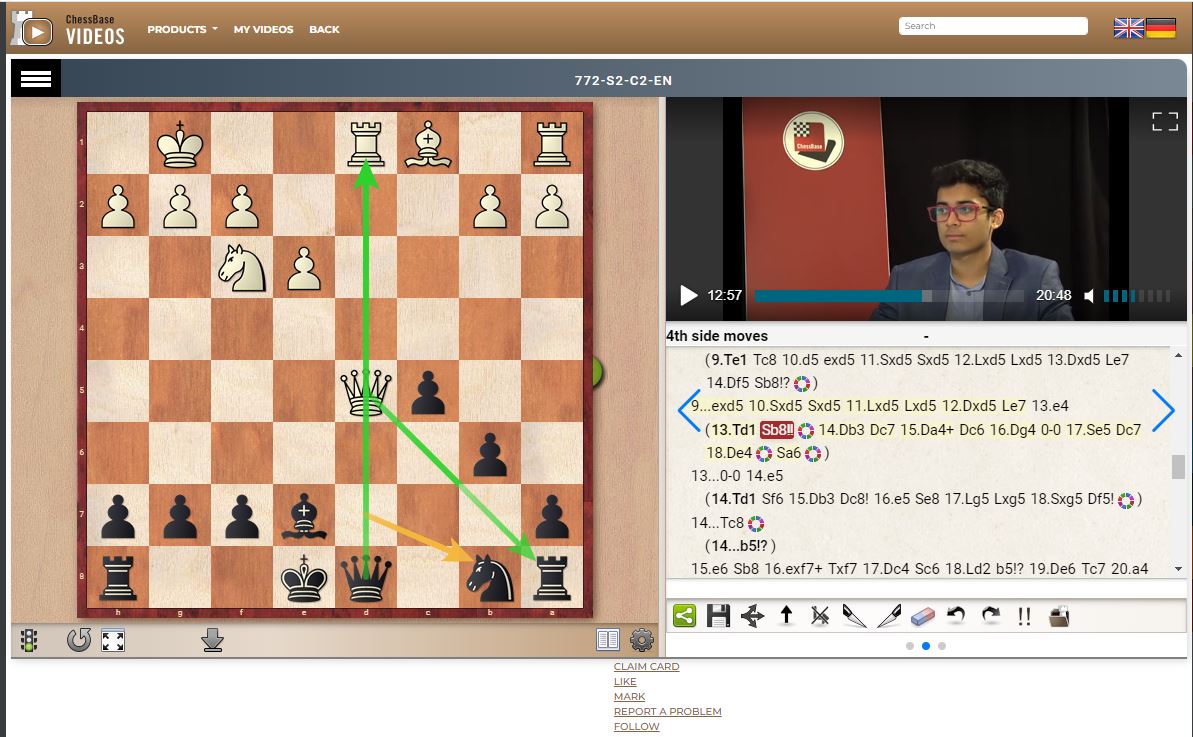Select the pencil annotation tool

853,616
